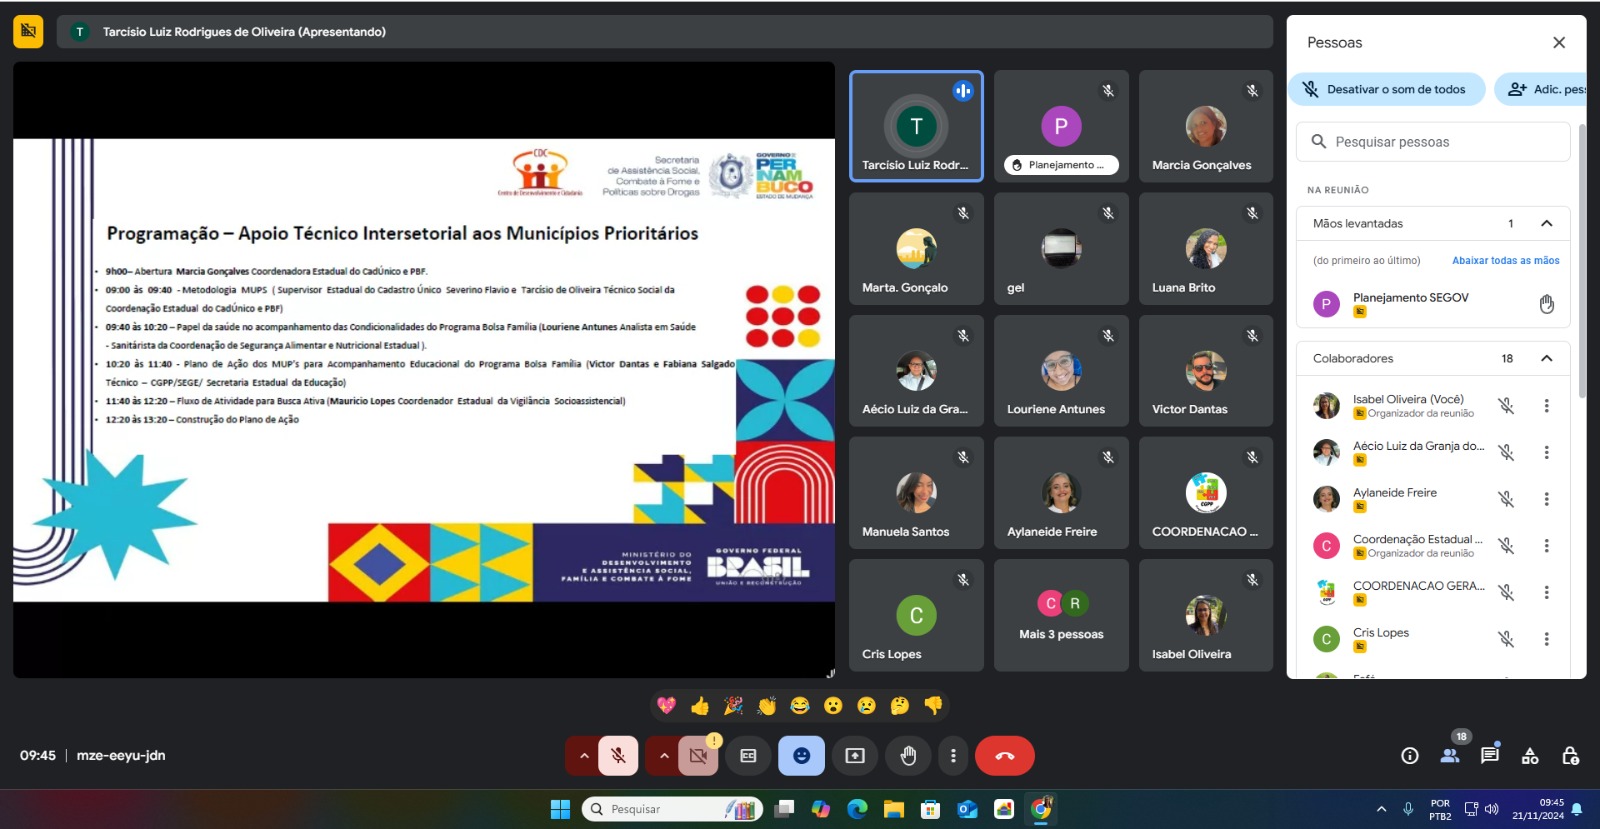The height and width of the screenshot is (829, 1600).
Task: Open more options for Aylaneide Freire
Action: (1546, 499)
